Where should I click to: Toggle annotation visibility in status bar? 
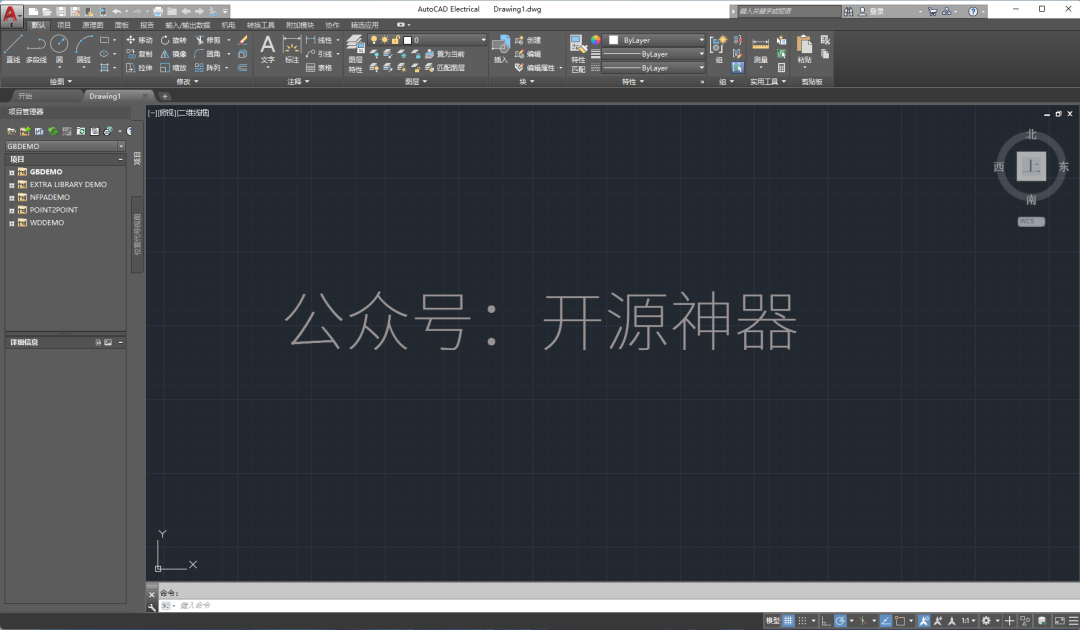coord(924,620)
